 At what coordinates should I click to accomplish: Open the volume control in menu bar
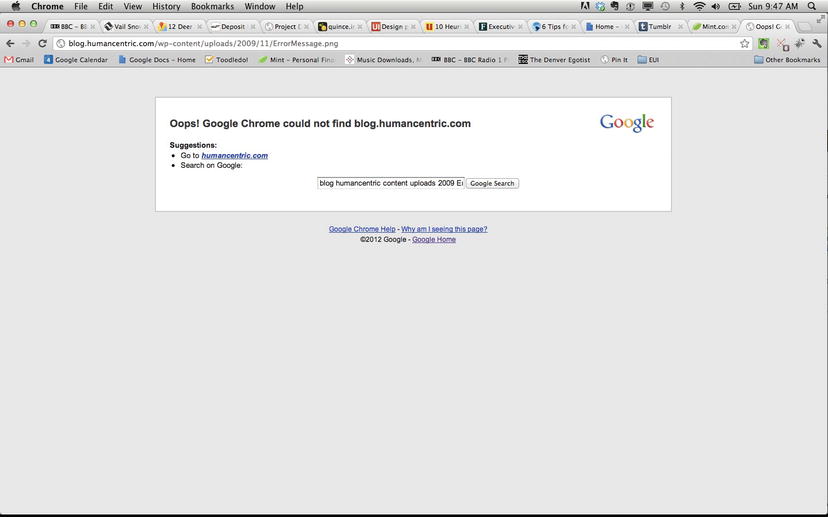716,6
